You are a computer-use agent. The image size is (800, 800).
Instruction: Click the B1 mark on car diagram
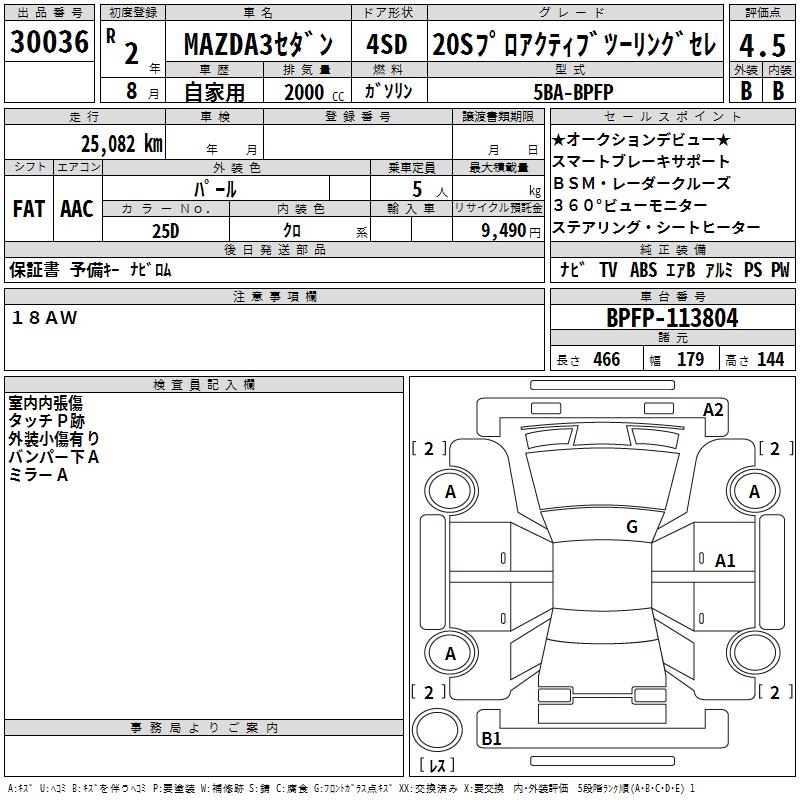(491, 738)
